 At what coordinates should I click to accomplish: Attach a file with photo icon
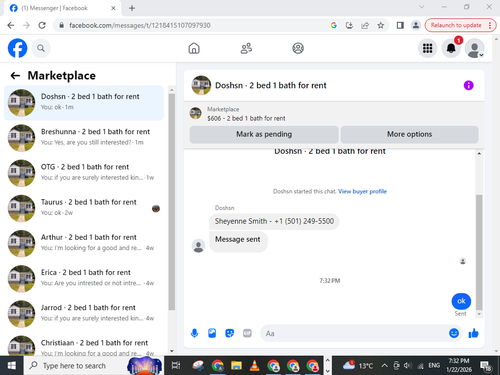click(212, 333)
